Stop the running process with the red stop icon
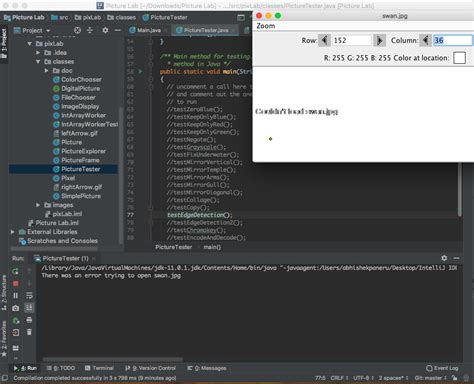Viewport: 474px width, 384px height. tap(15, 283)
